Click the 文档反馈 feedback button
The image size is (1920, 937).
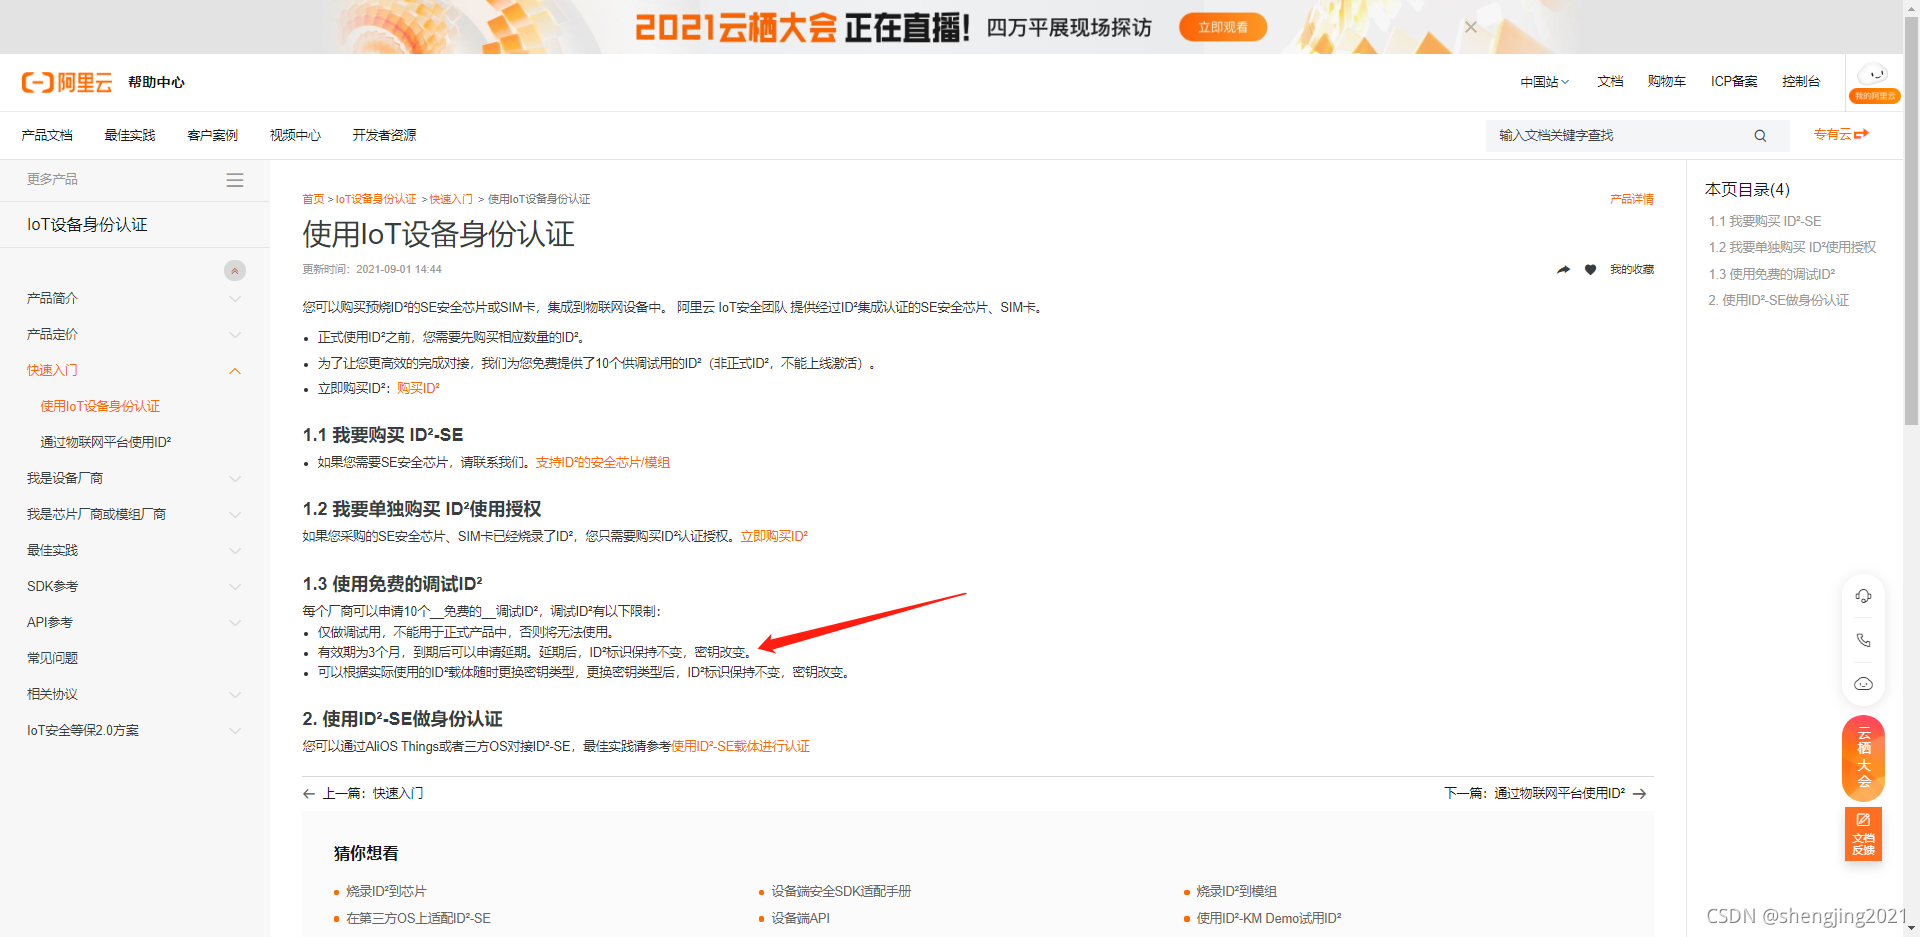point(1863,834)
